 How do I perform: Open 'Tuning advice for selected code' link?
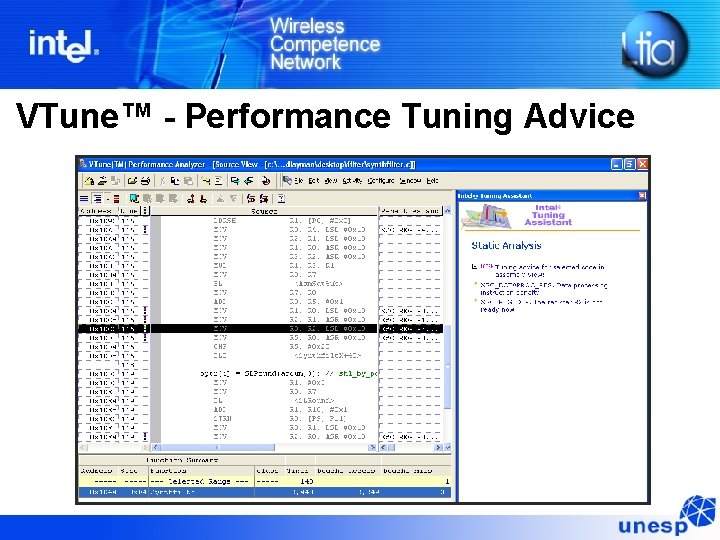pos(549,270)
